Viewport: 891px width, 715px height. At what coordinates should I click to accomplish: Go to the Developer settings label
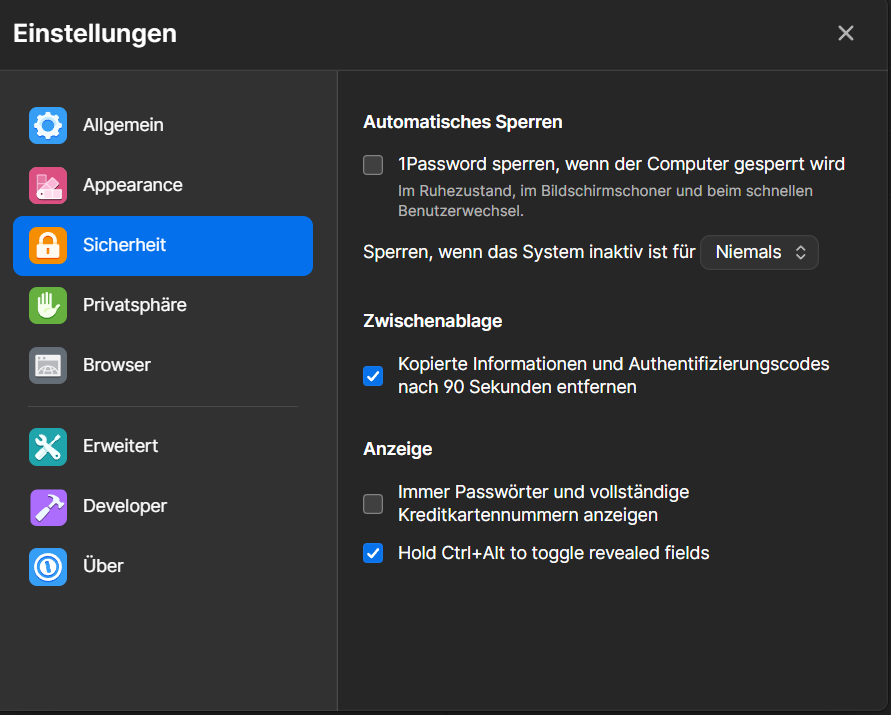[x=125, y=506]
